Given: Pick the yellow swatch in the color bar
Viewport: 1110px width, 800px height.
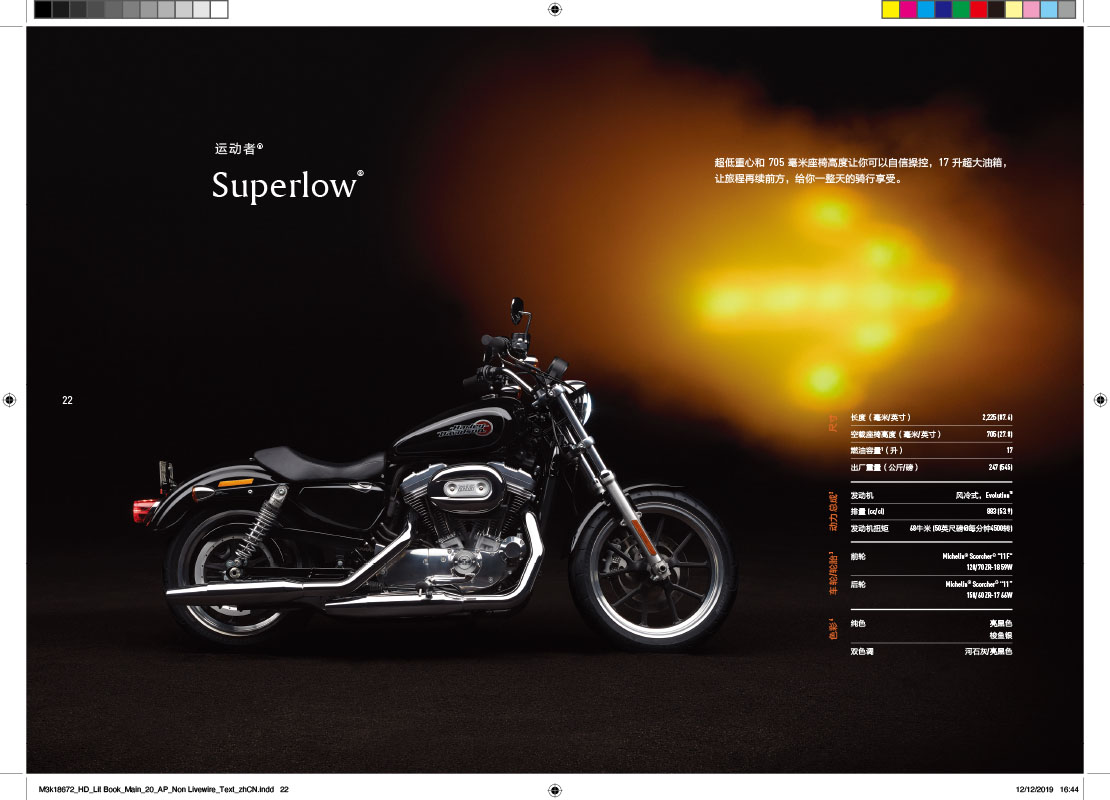Looking at the screenshot, I should pyautogui.click(x=891, y=9).
